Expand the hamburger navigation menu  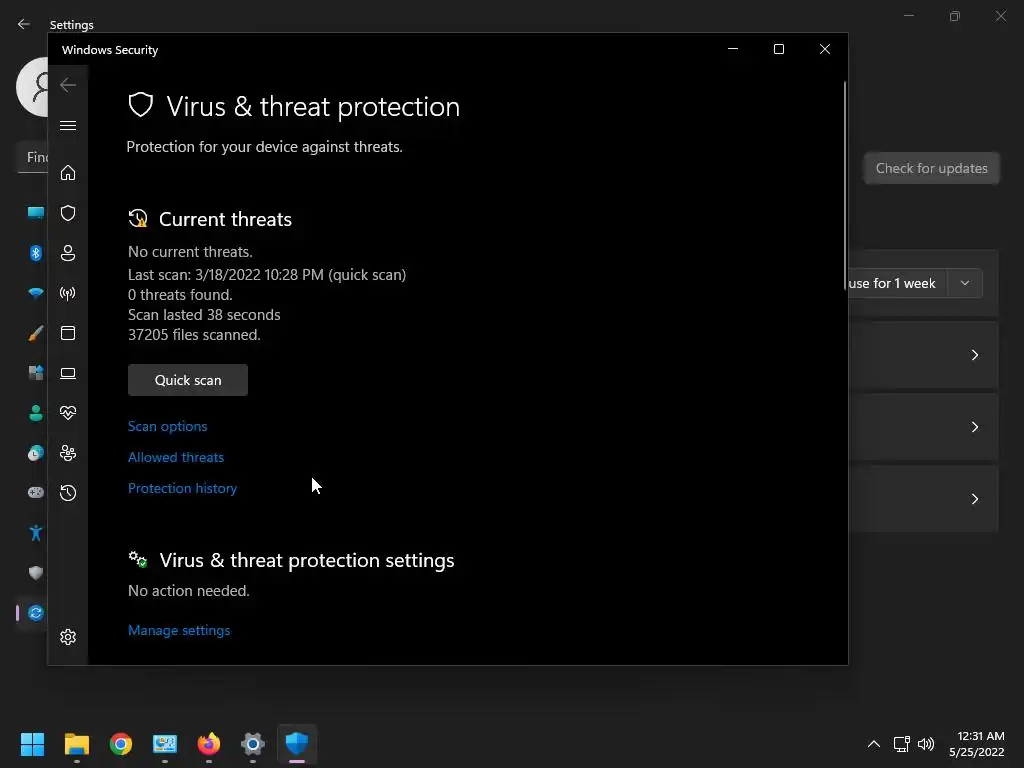68,125
